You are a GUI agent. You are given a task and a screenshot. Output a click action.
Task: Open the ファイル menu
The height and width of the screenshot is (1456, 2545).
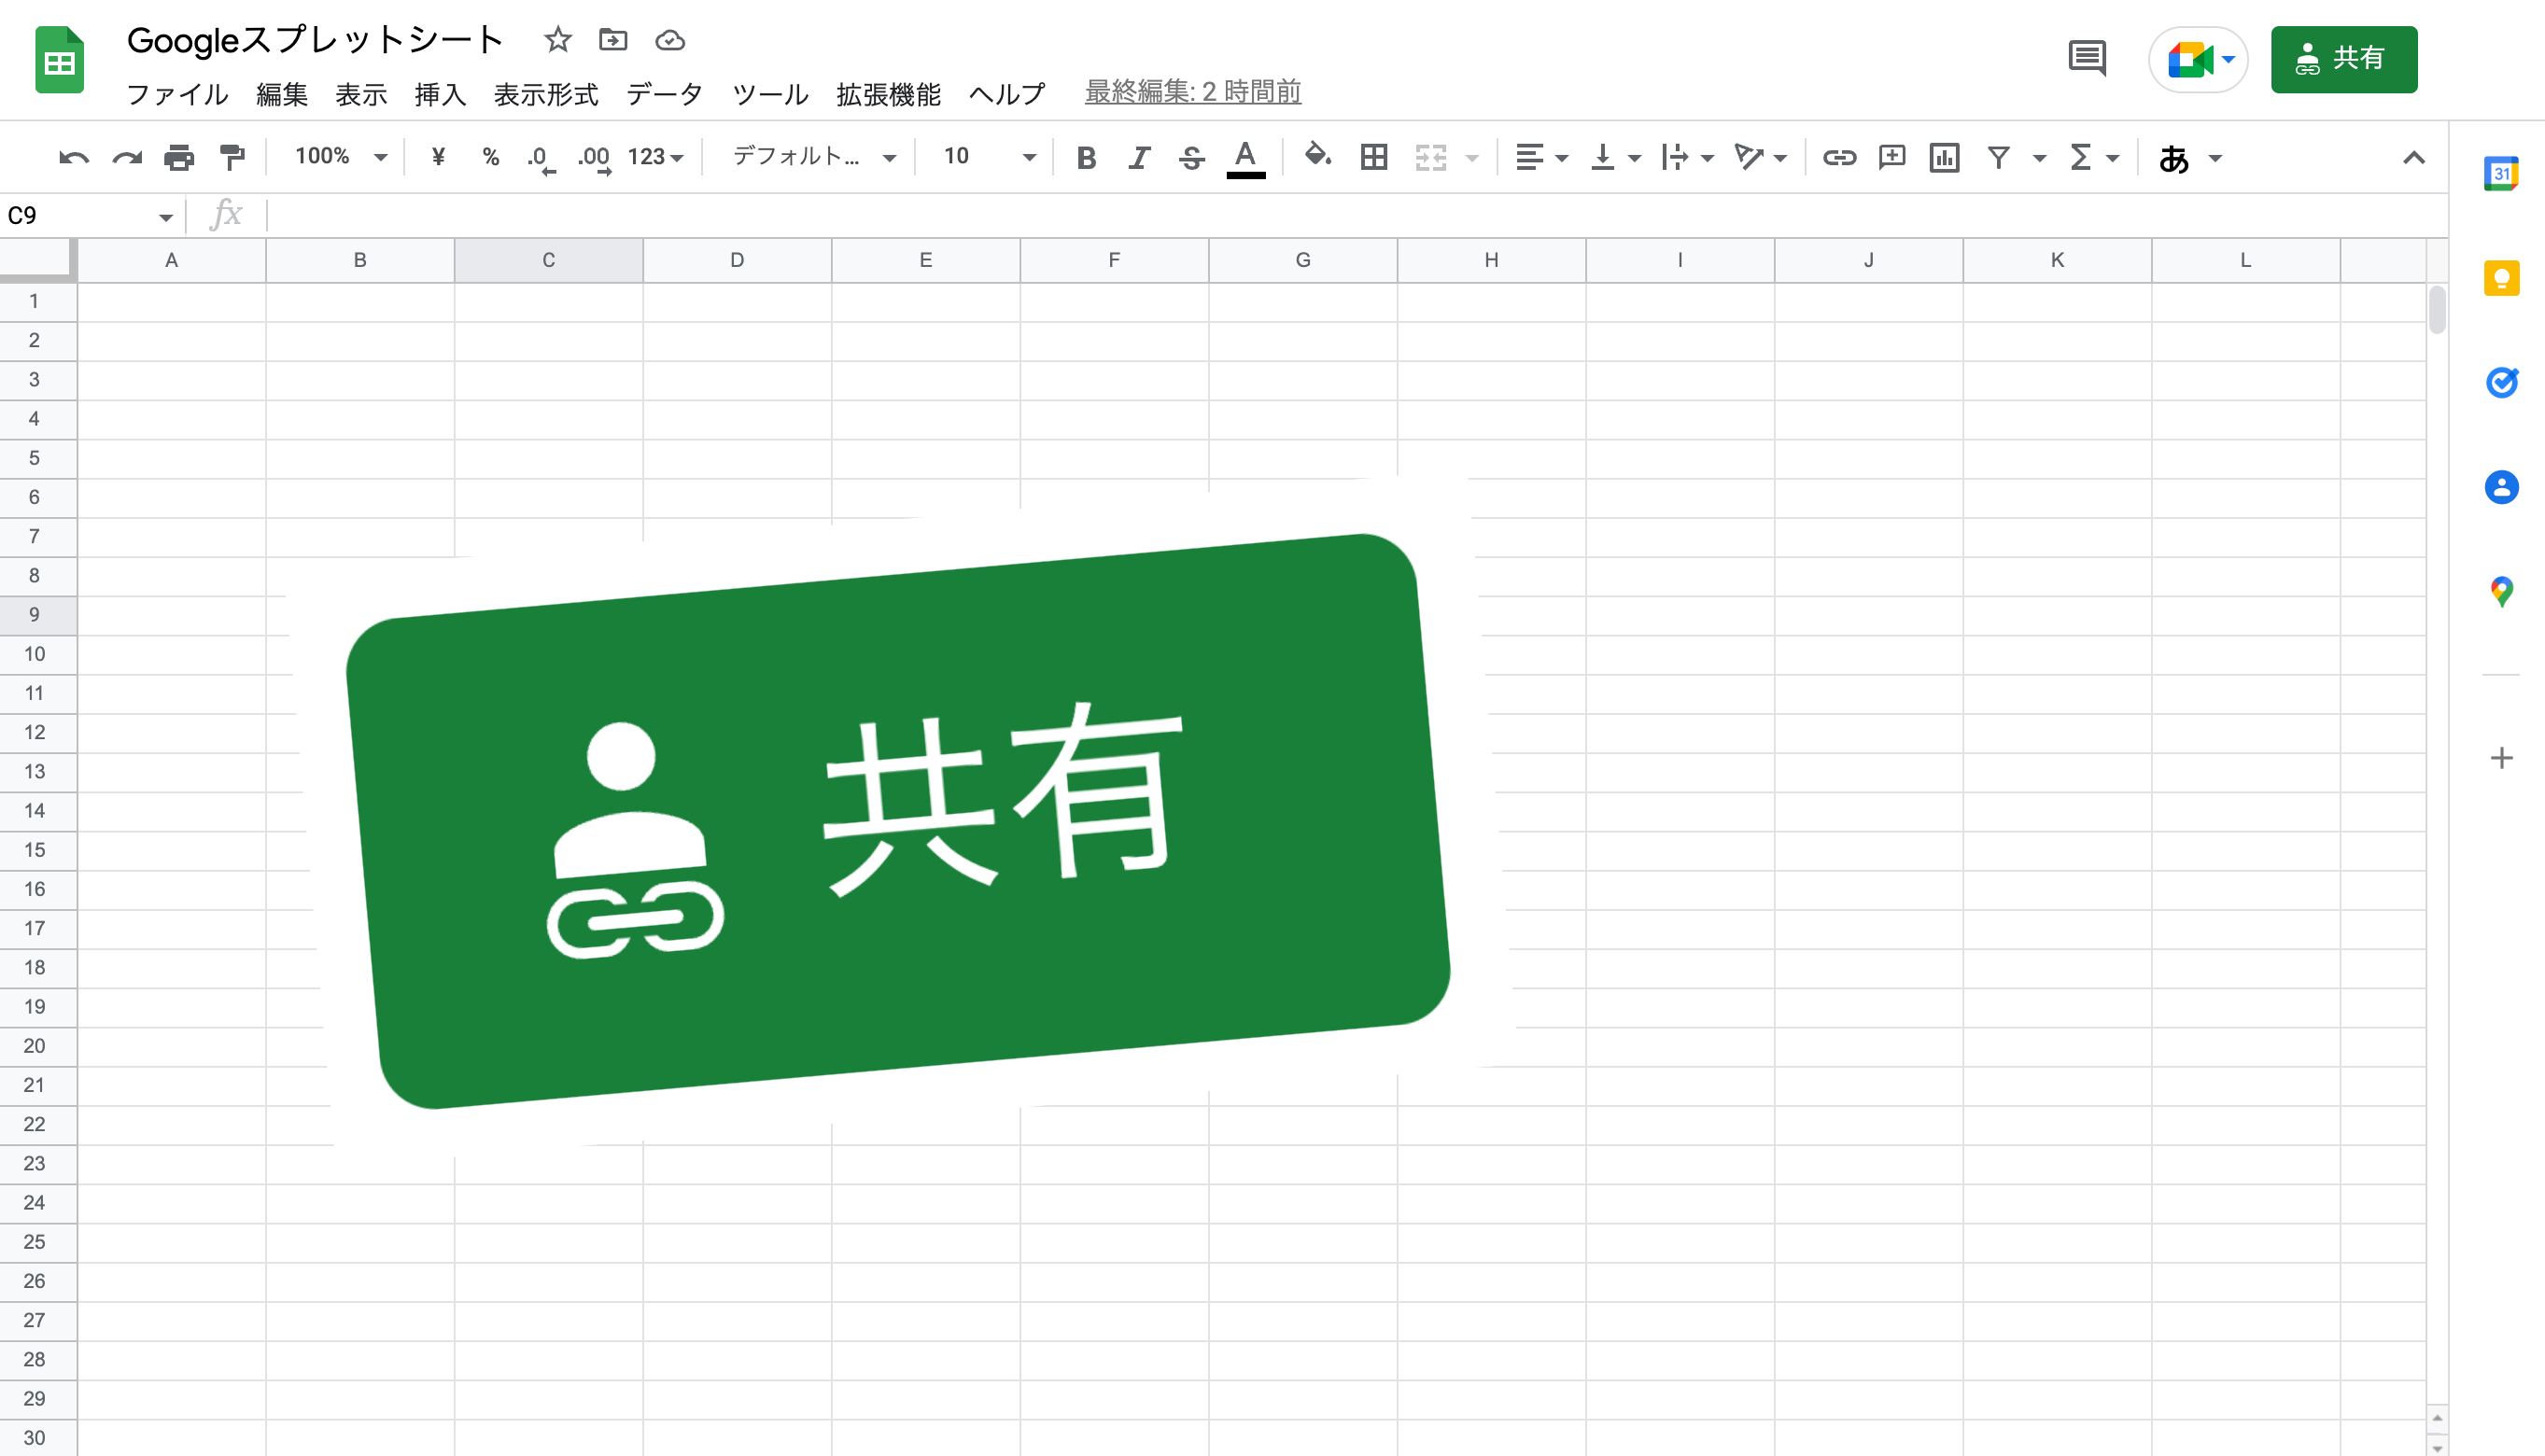[x=177, y=94]
